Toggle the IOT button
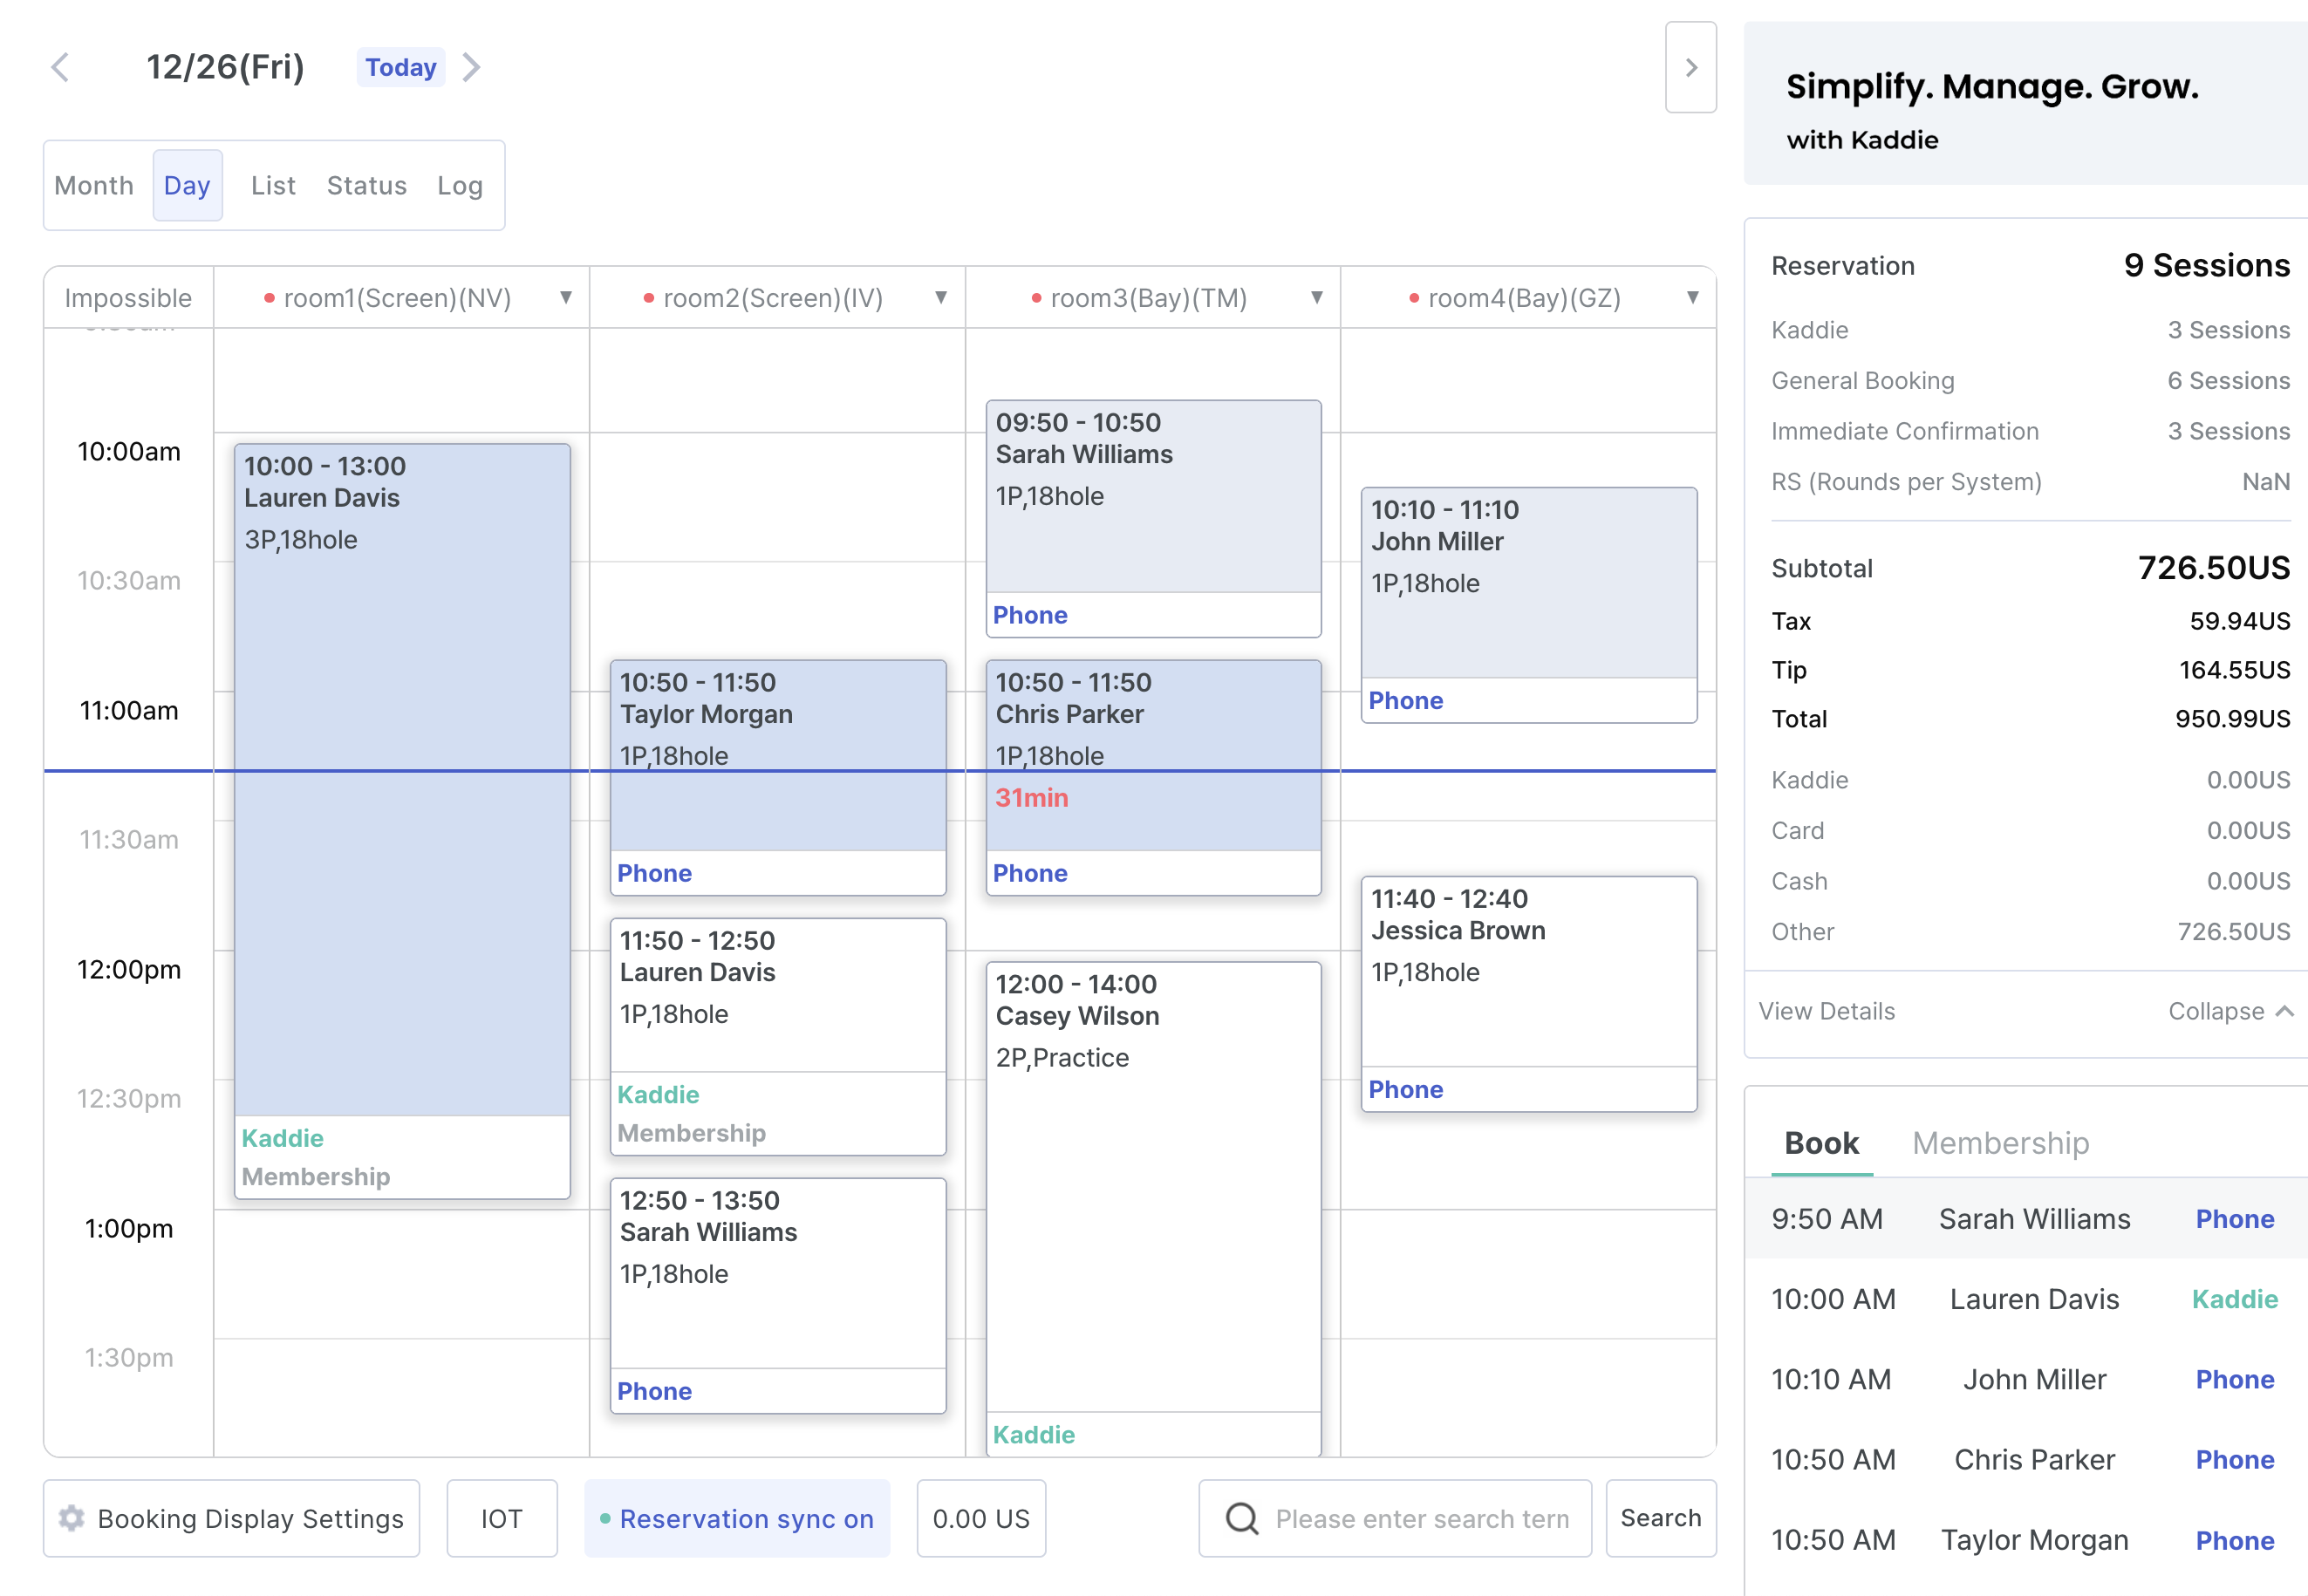This screenshot has width=2308, height=1596. coord(501,1518)
